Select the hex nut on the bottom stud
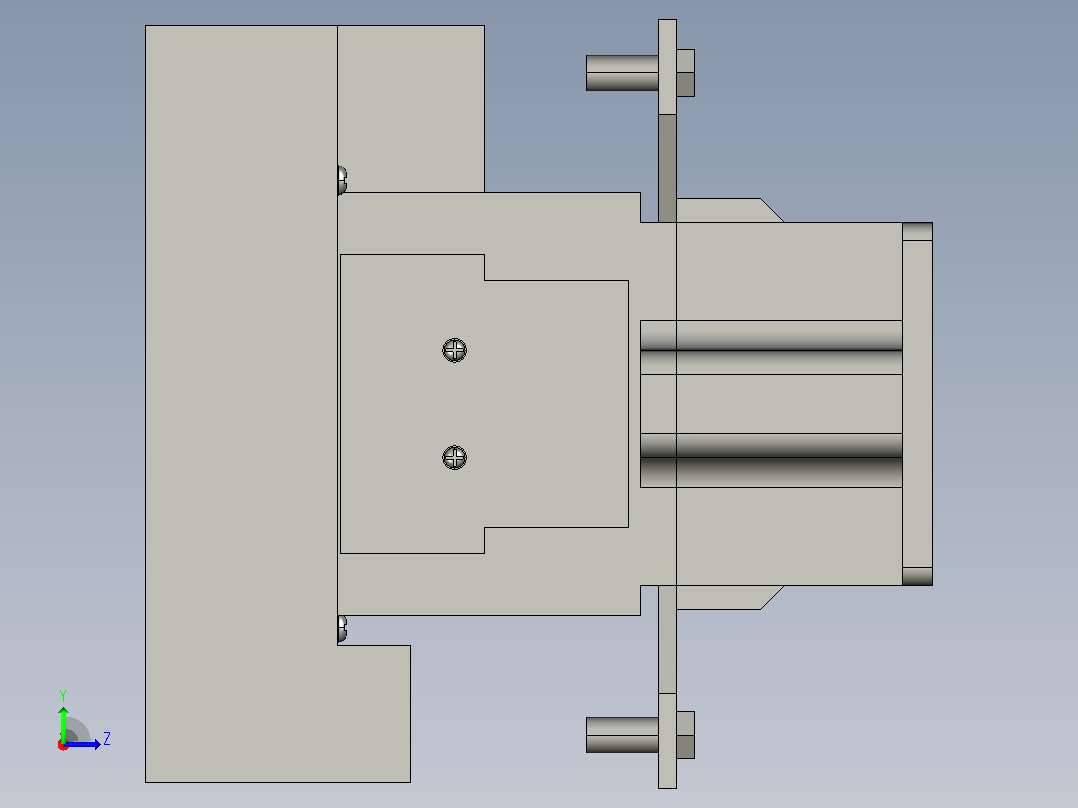 pos(685,735)
